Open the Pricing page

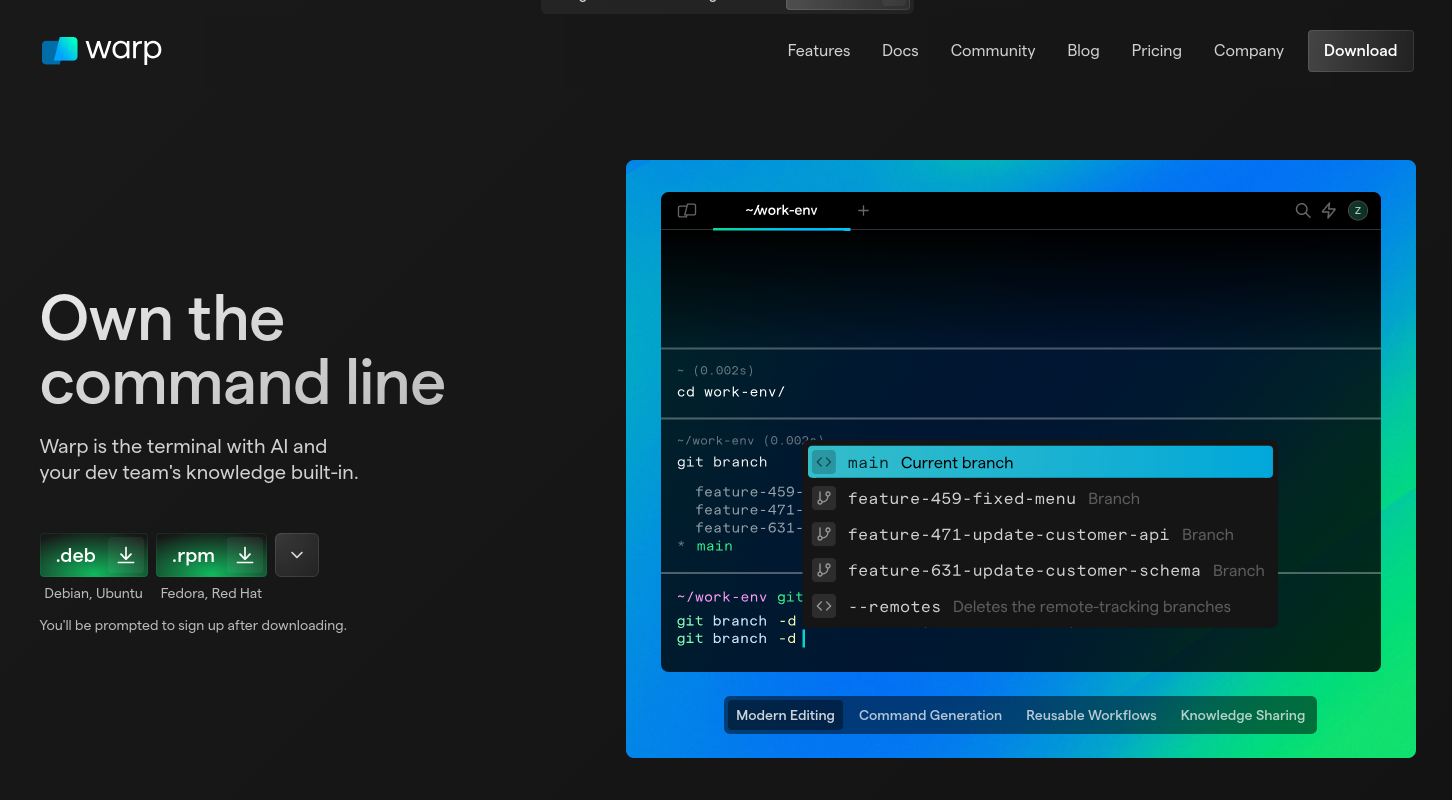point(1156,51)
